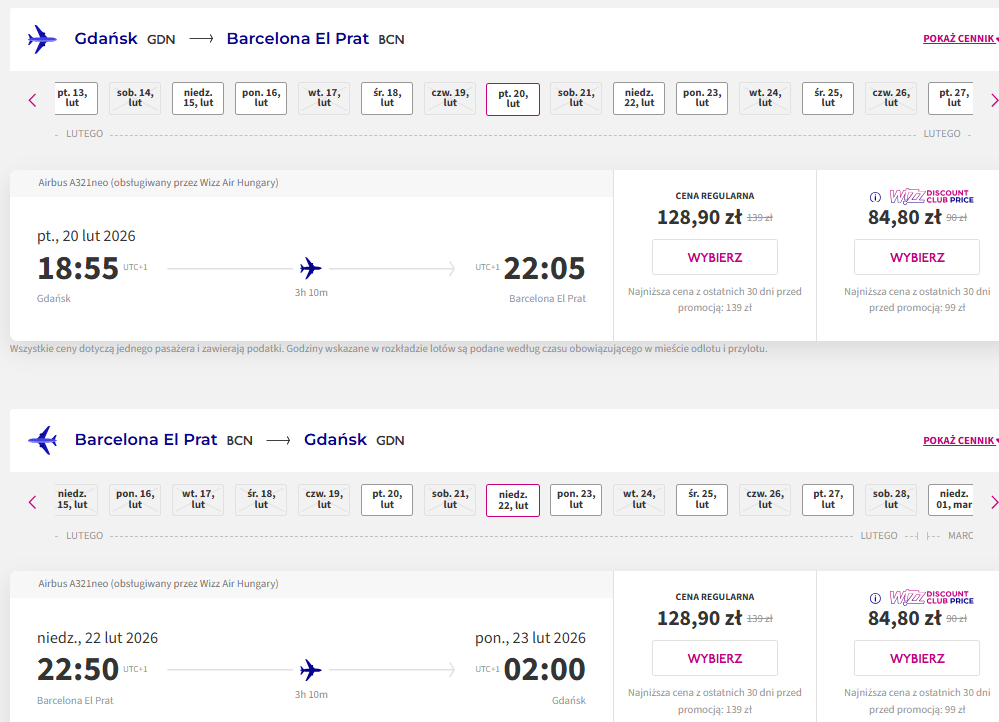Viewport: 999px width, 722px height.
Task: Choose regular price WYBIERZ for outbound flight
Action: click(x=715, y=257)
